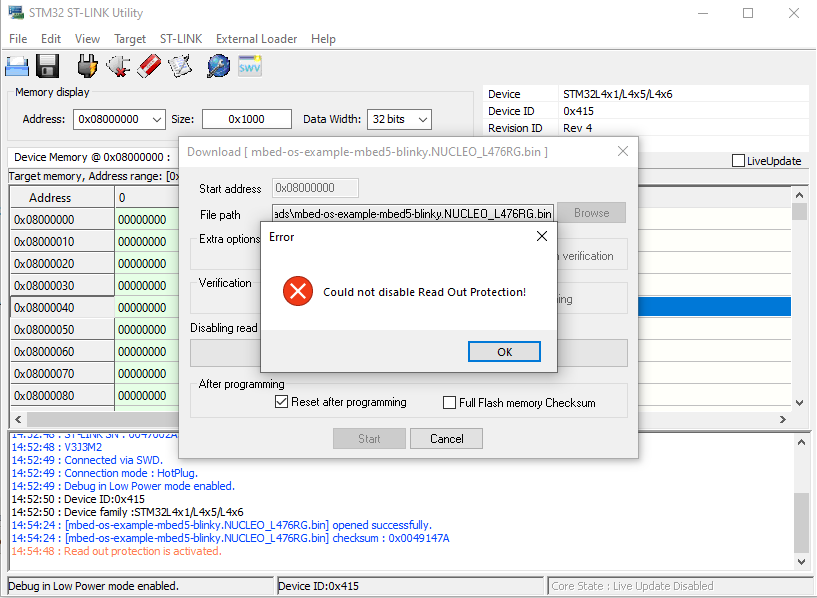This screenshot has width=817, height=598.
Task: Check Full Flash memory Checksum
Action: click(x=449, y=403)
